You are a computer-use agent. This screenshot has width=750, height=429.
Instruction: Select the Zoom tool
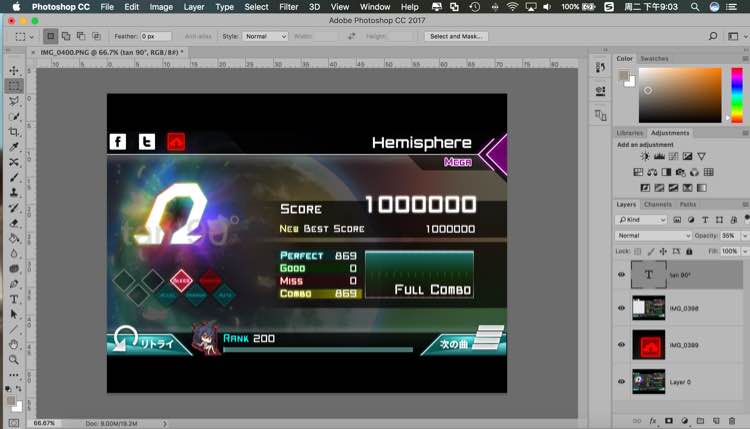[x=14, y=360]
